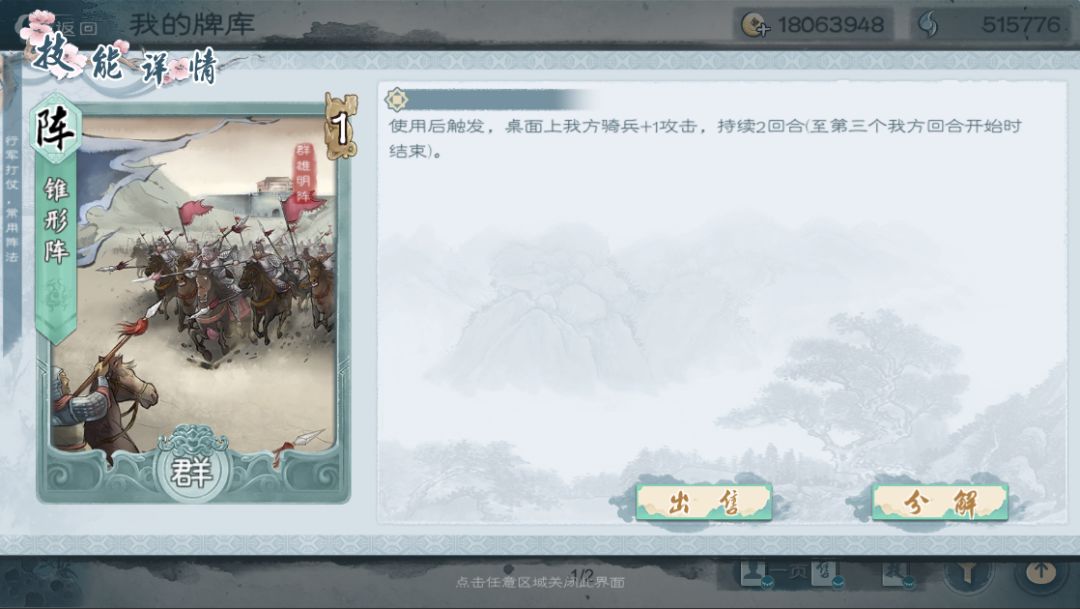Click the gold coin plus icon
The image size is (1080, 609).
tap(755, 25)
